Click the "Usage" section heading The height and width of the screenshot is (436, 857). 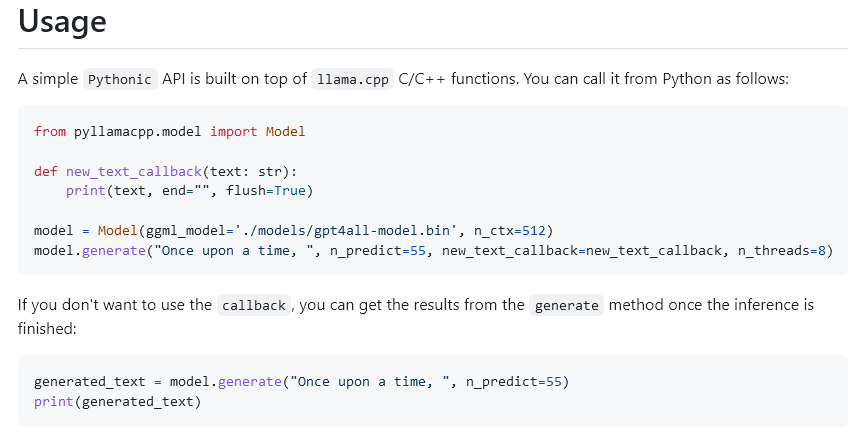(x=62, y=20)
